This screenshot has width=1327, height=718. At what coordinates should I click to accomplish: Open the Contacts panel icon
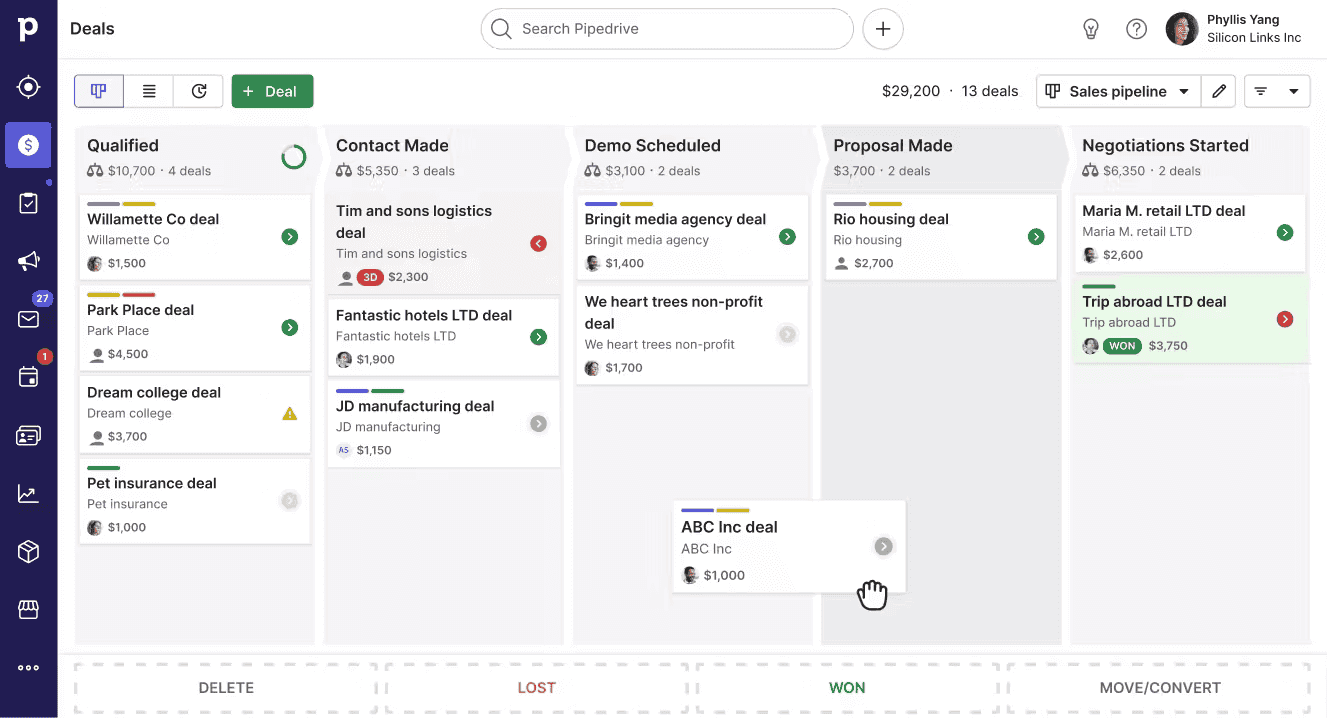[x=28, y=434]
